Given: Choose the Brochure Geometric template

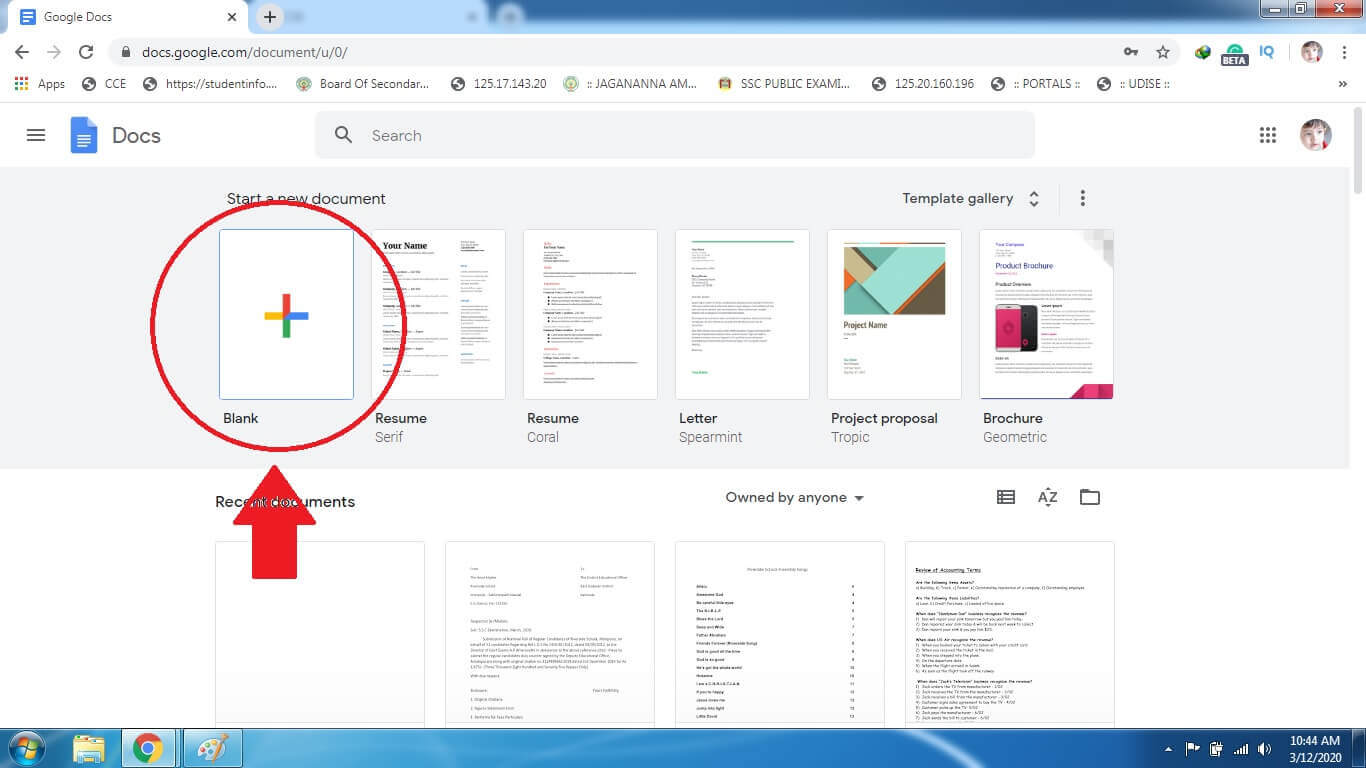Looking at the screenshot, I should tap(1046, 315).
